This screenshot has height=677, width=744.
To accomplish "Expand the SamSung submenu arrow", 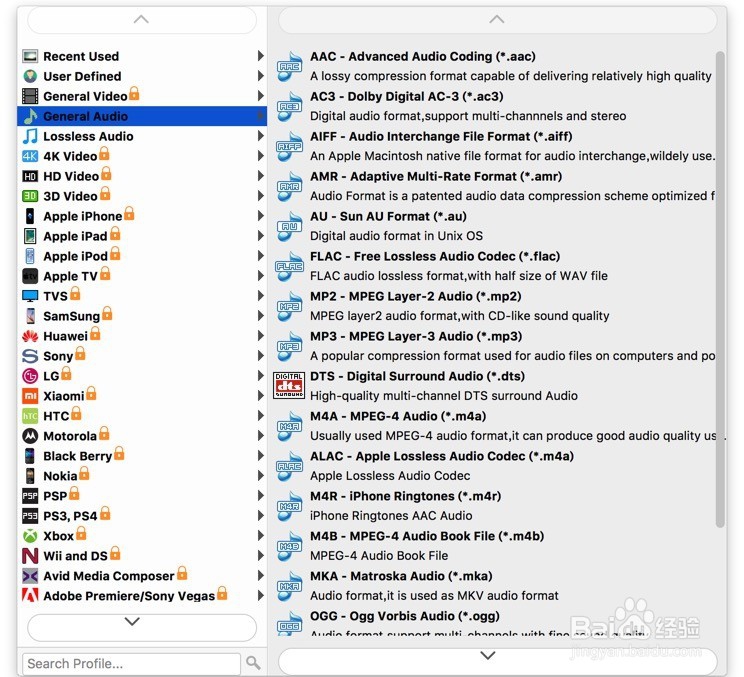I will pos(260,316).
